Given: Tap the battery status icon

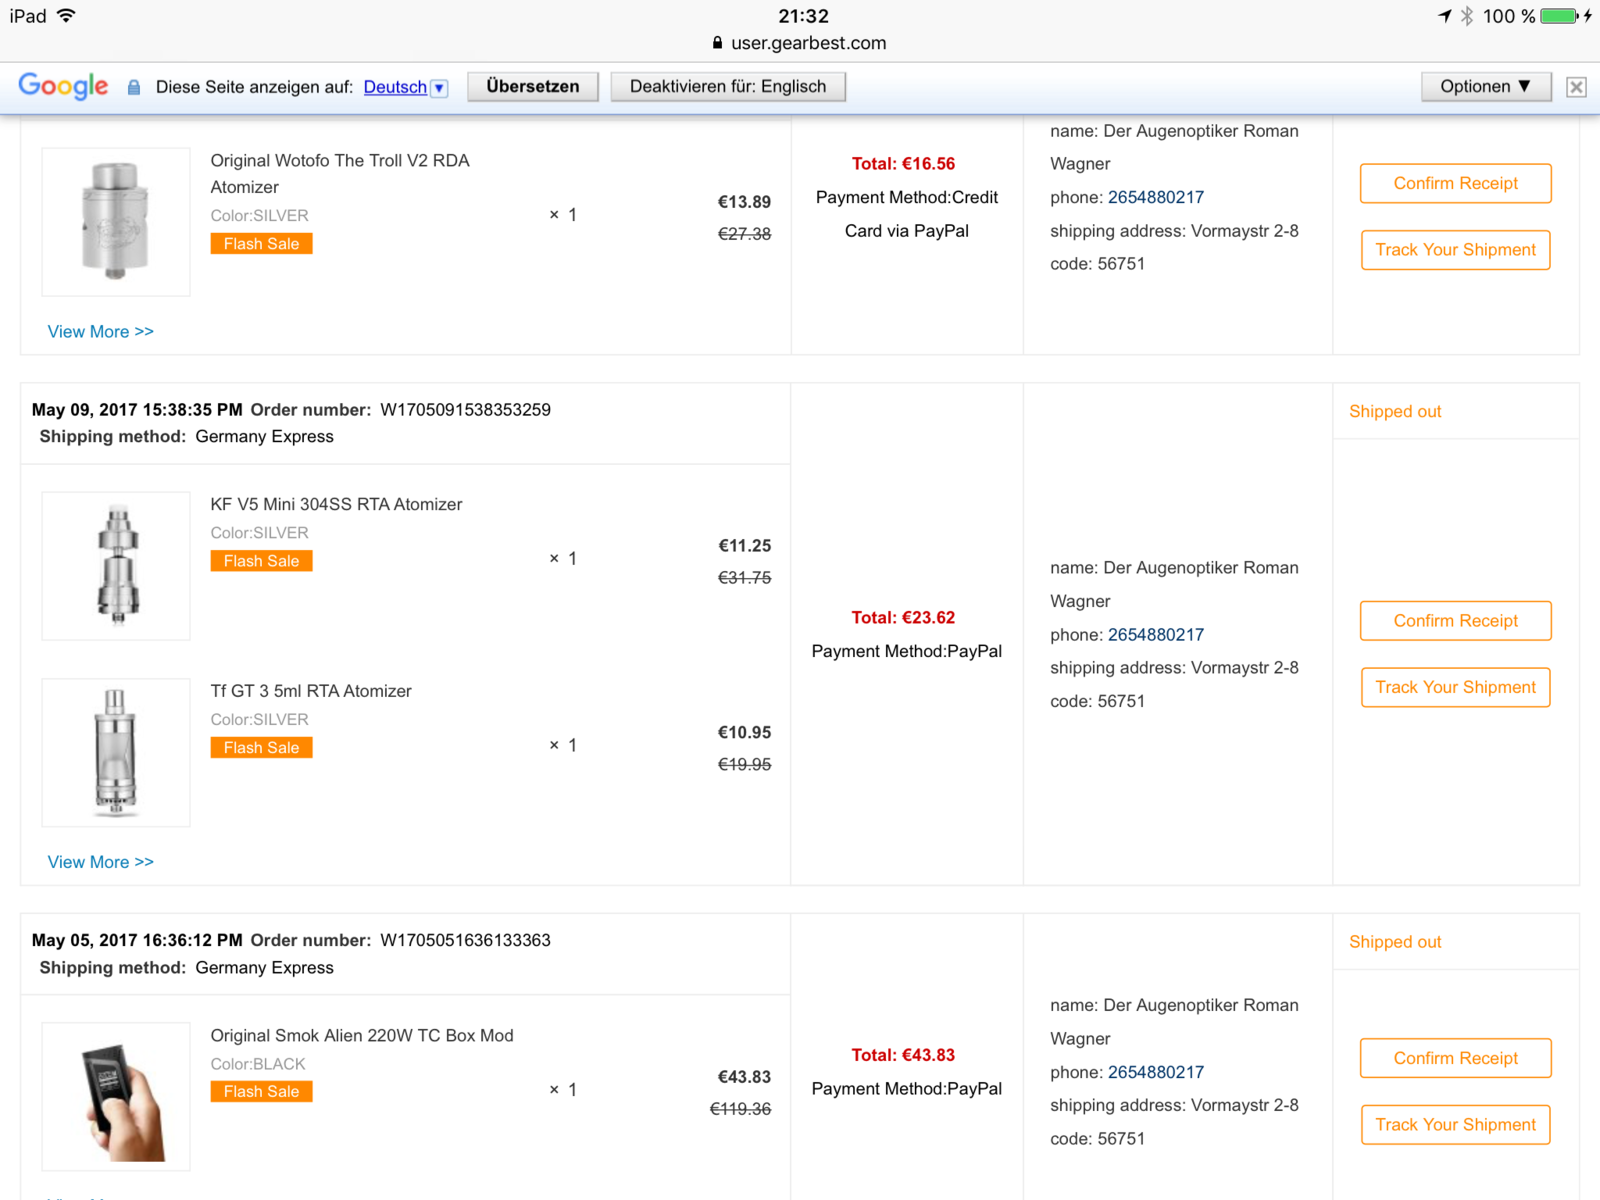Looking at the screenshot, I should [1559, 16].
